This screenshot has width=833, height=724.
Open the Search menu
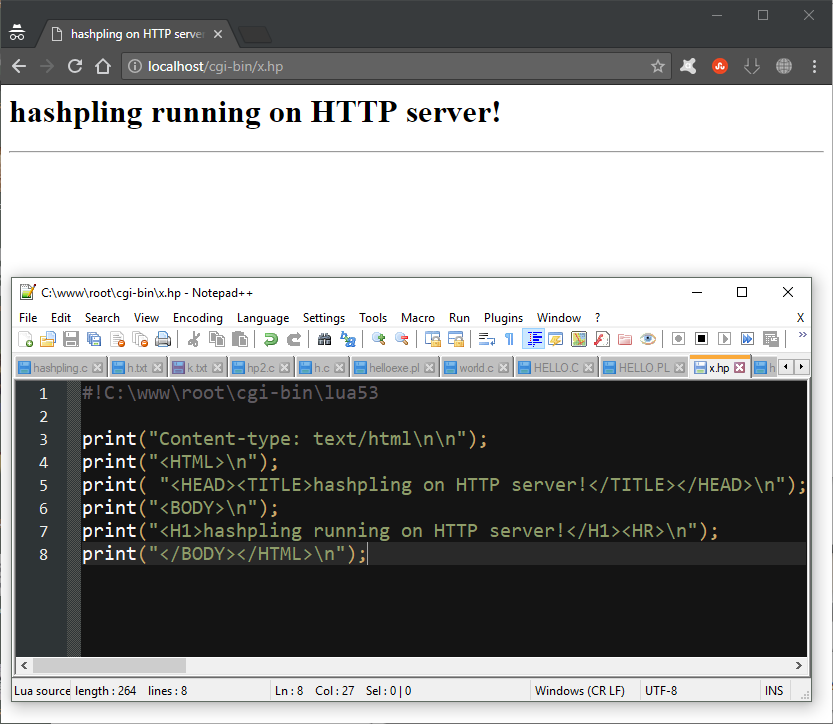pos(103,318)
